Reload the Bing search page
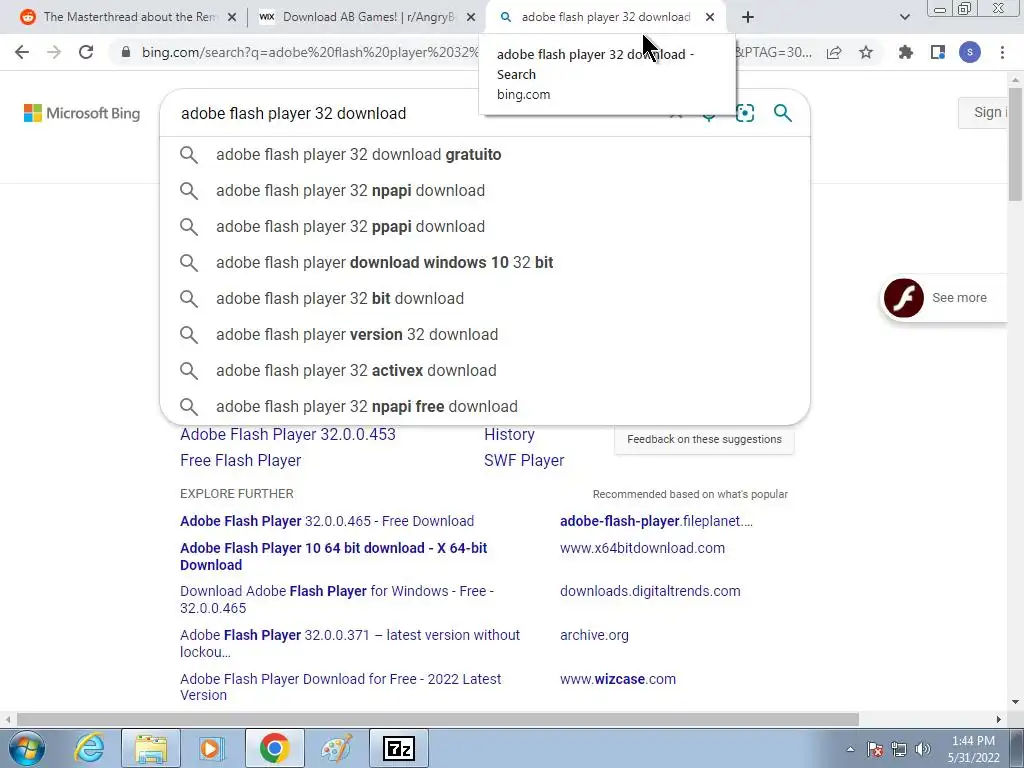The image size is (1024, 768). [86, 52]
